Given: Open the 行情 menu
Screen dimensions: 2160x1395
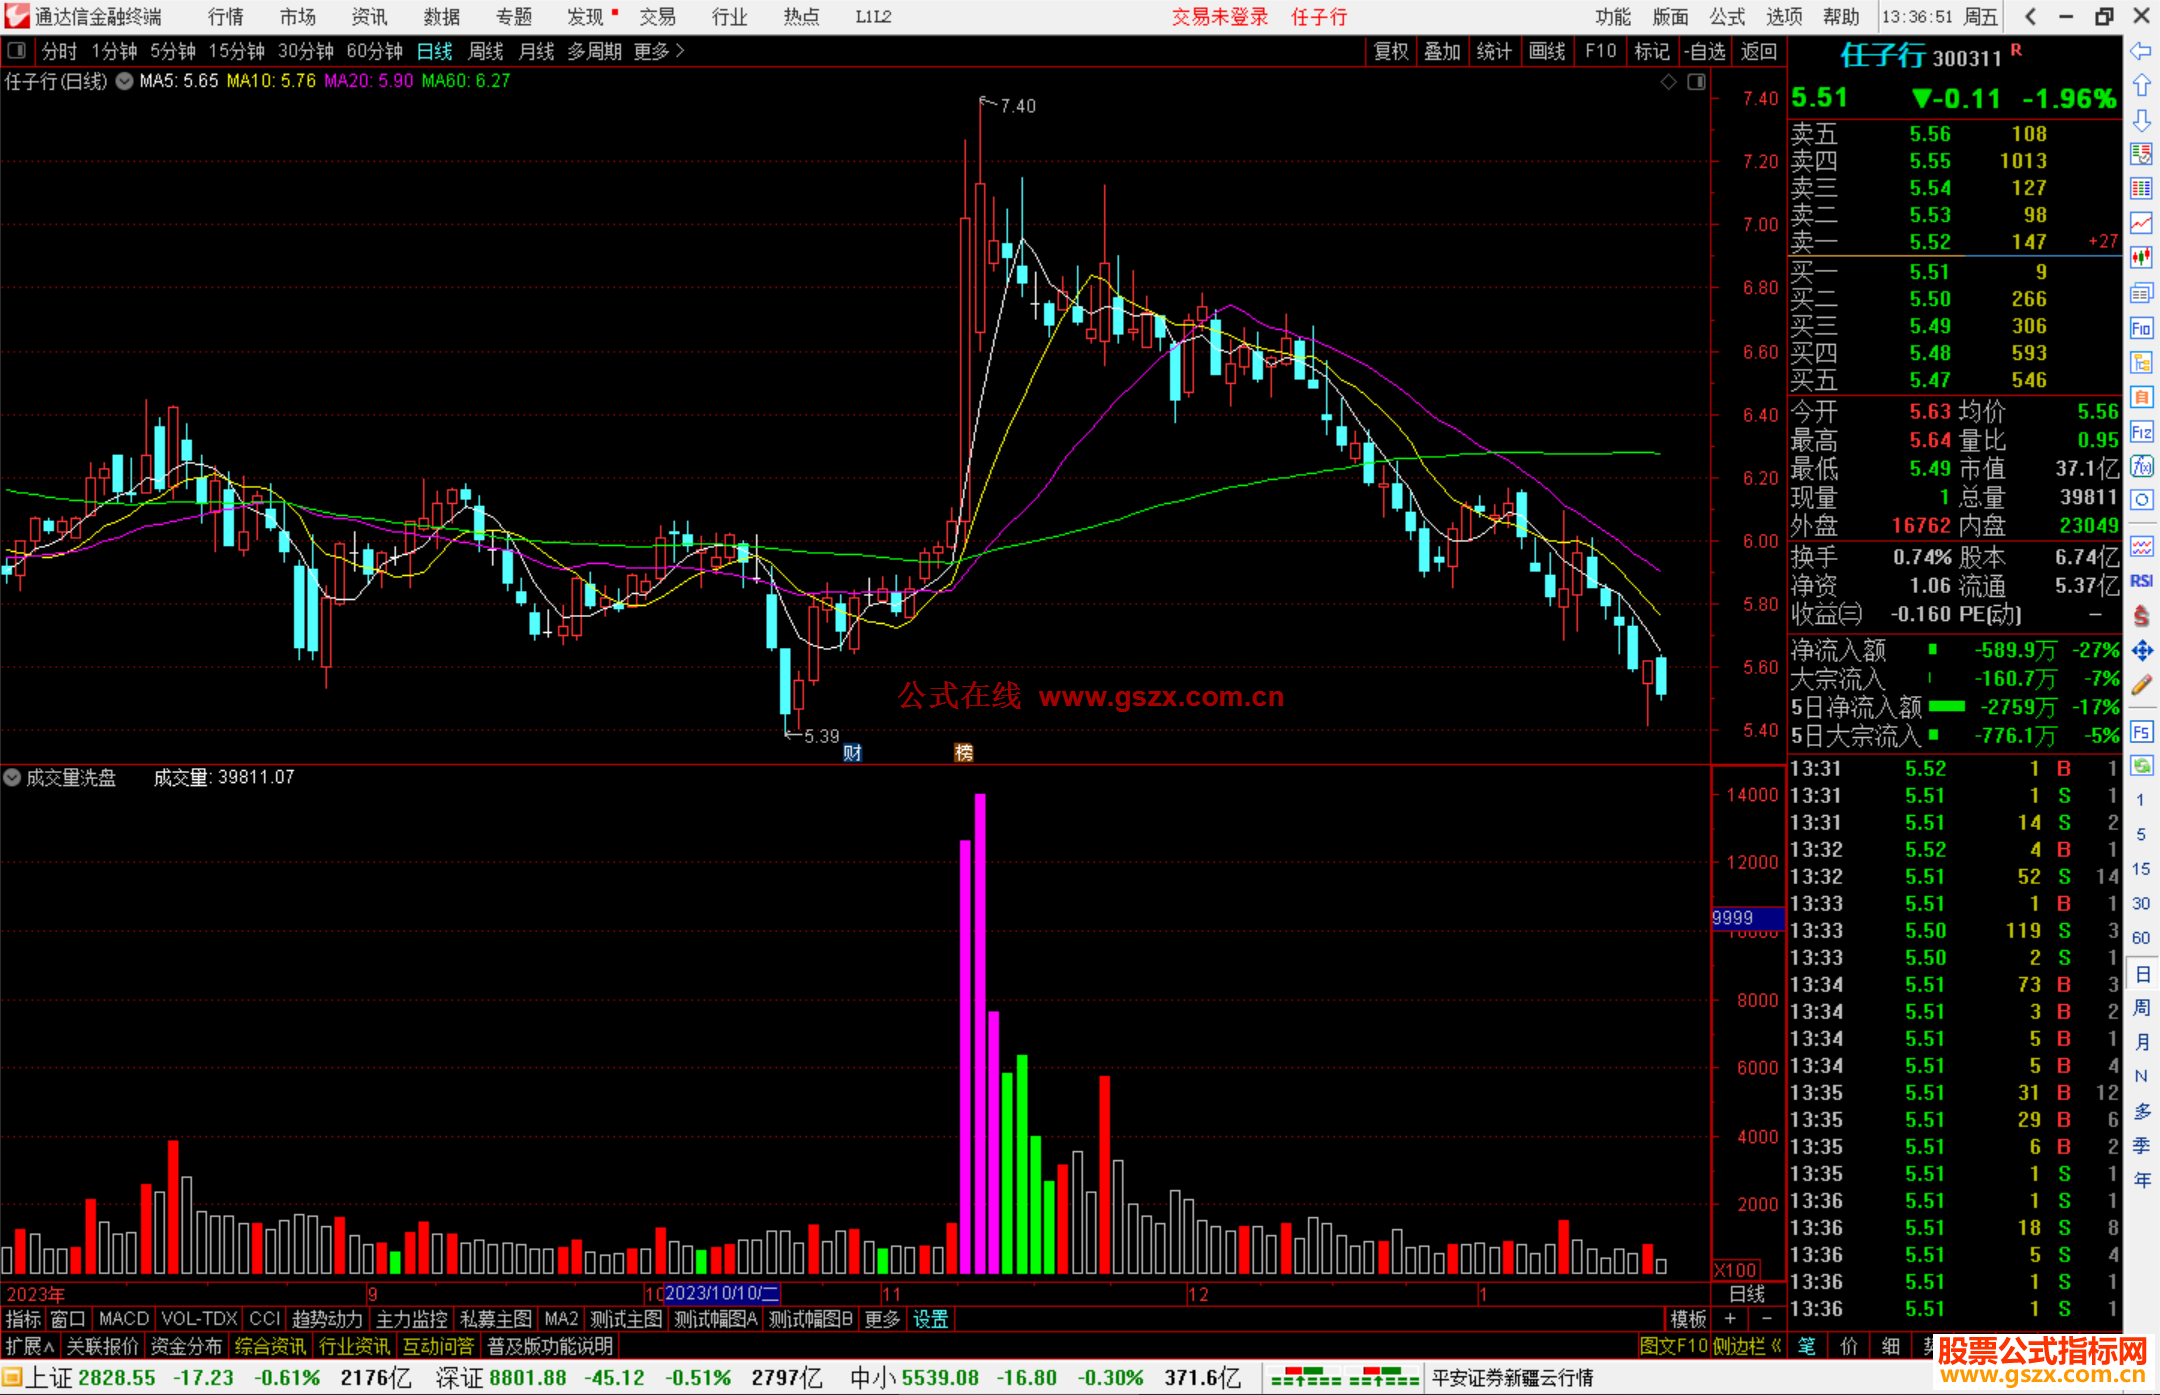Looking at the screenshot, I should pyautogui.click(x=225, y=16).
